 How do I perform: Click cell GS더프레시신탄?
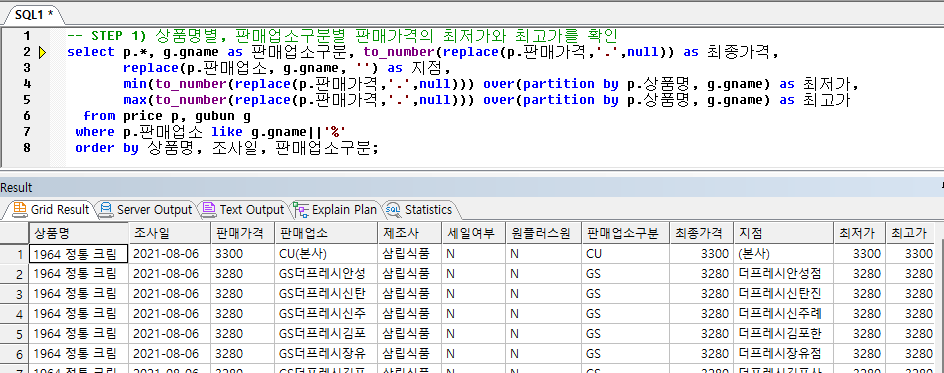[326, 294]
